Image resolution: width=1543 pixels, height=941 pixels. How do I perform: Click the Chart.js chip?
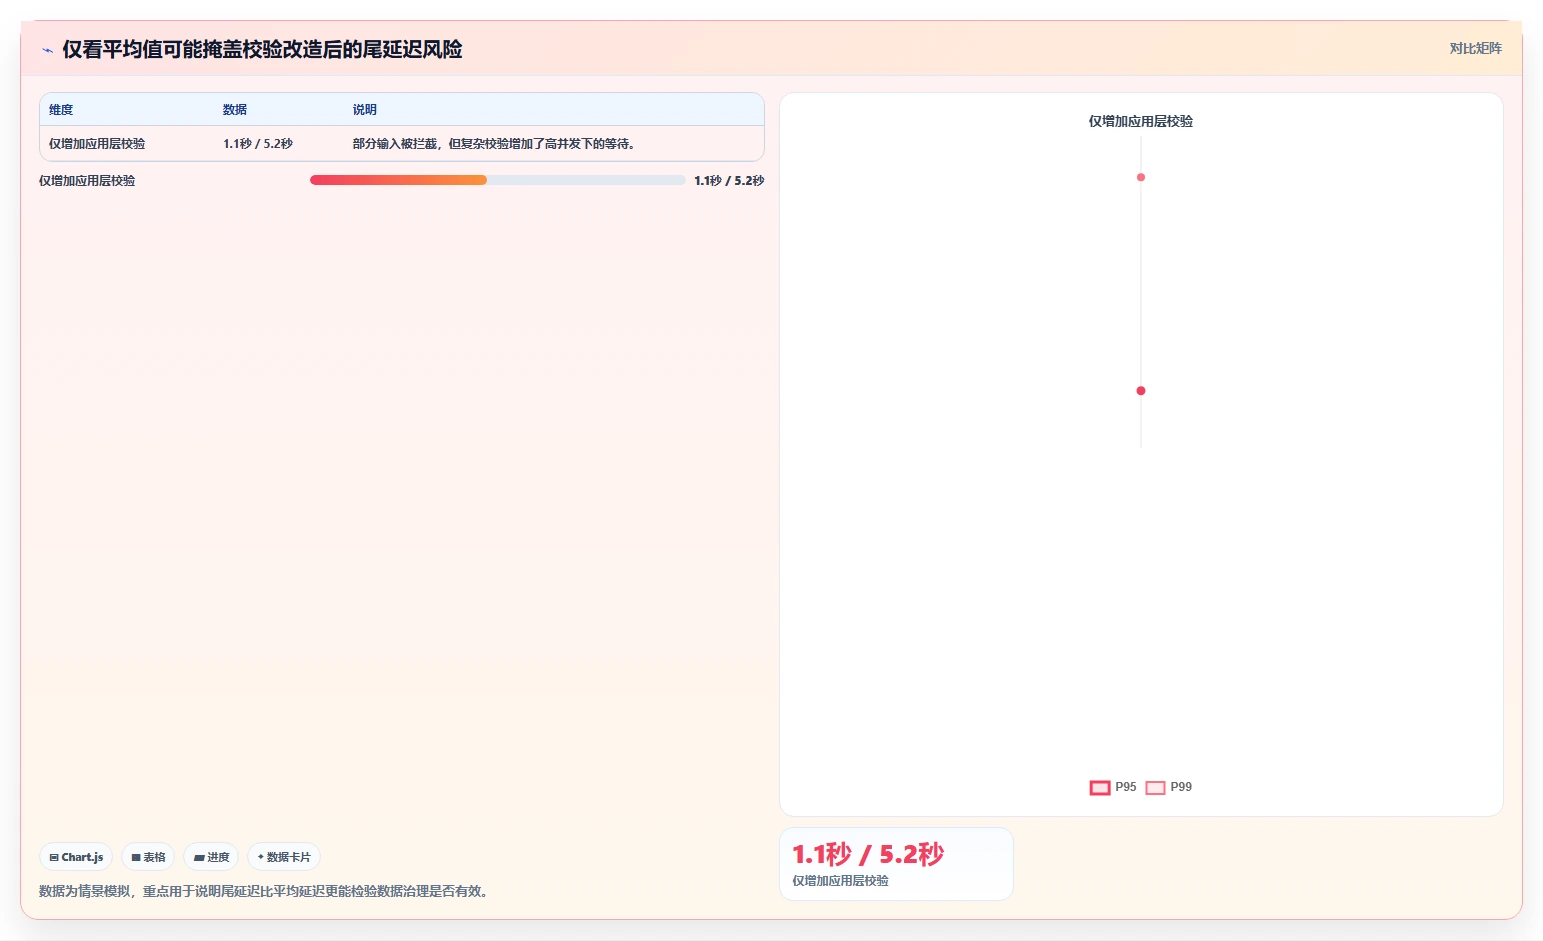[x=76, y=857]
